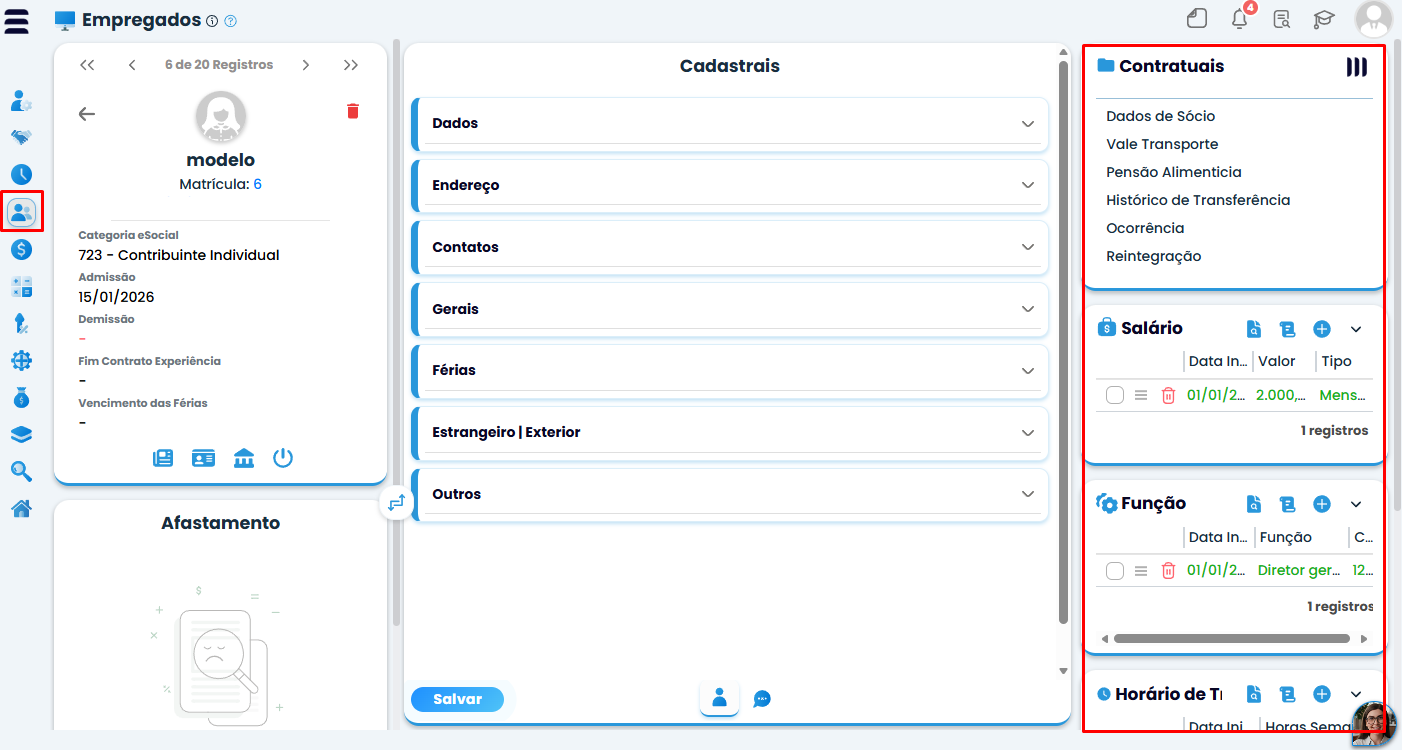
Task: Click the ID card icon on employee card
Action: tap(204, 458)
